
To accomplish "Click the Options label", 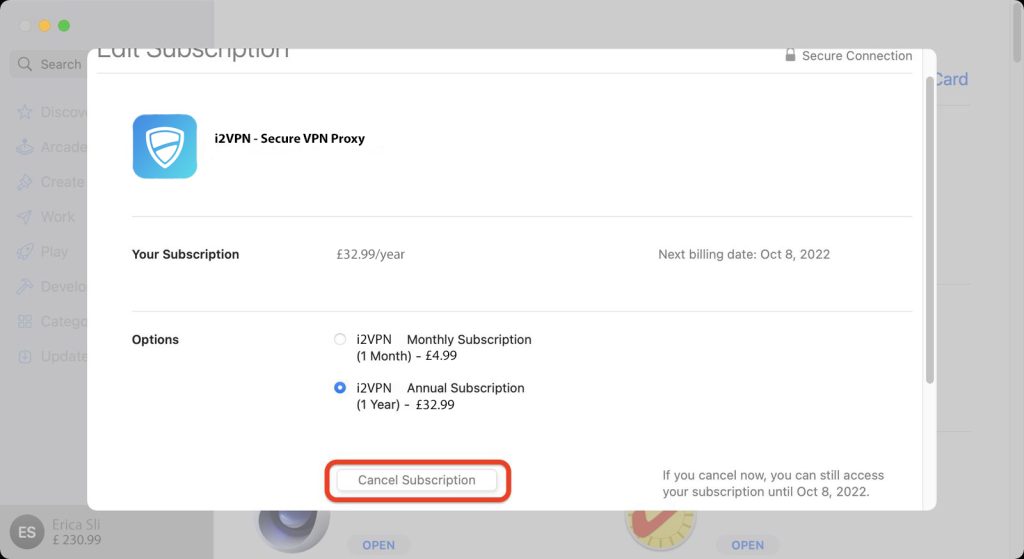I will (155, 340).
